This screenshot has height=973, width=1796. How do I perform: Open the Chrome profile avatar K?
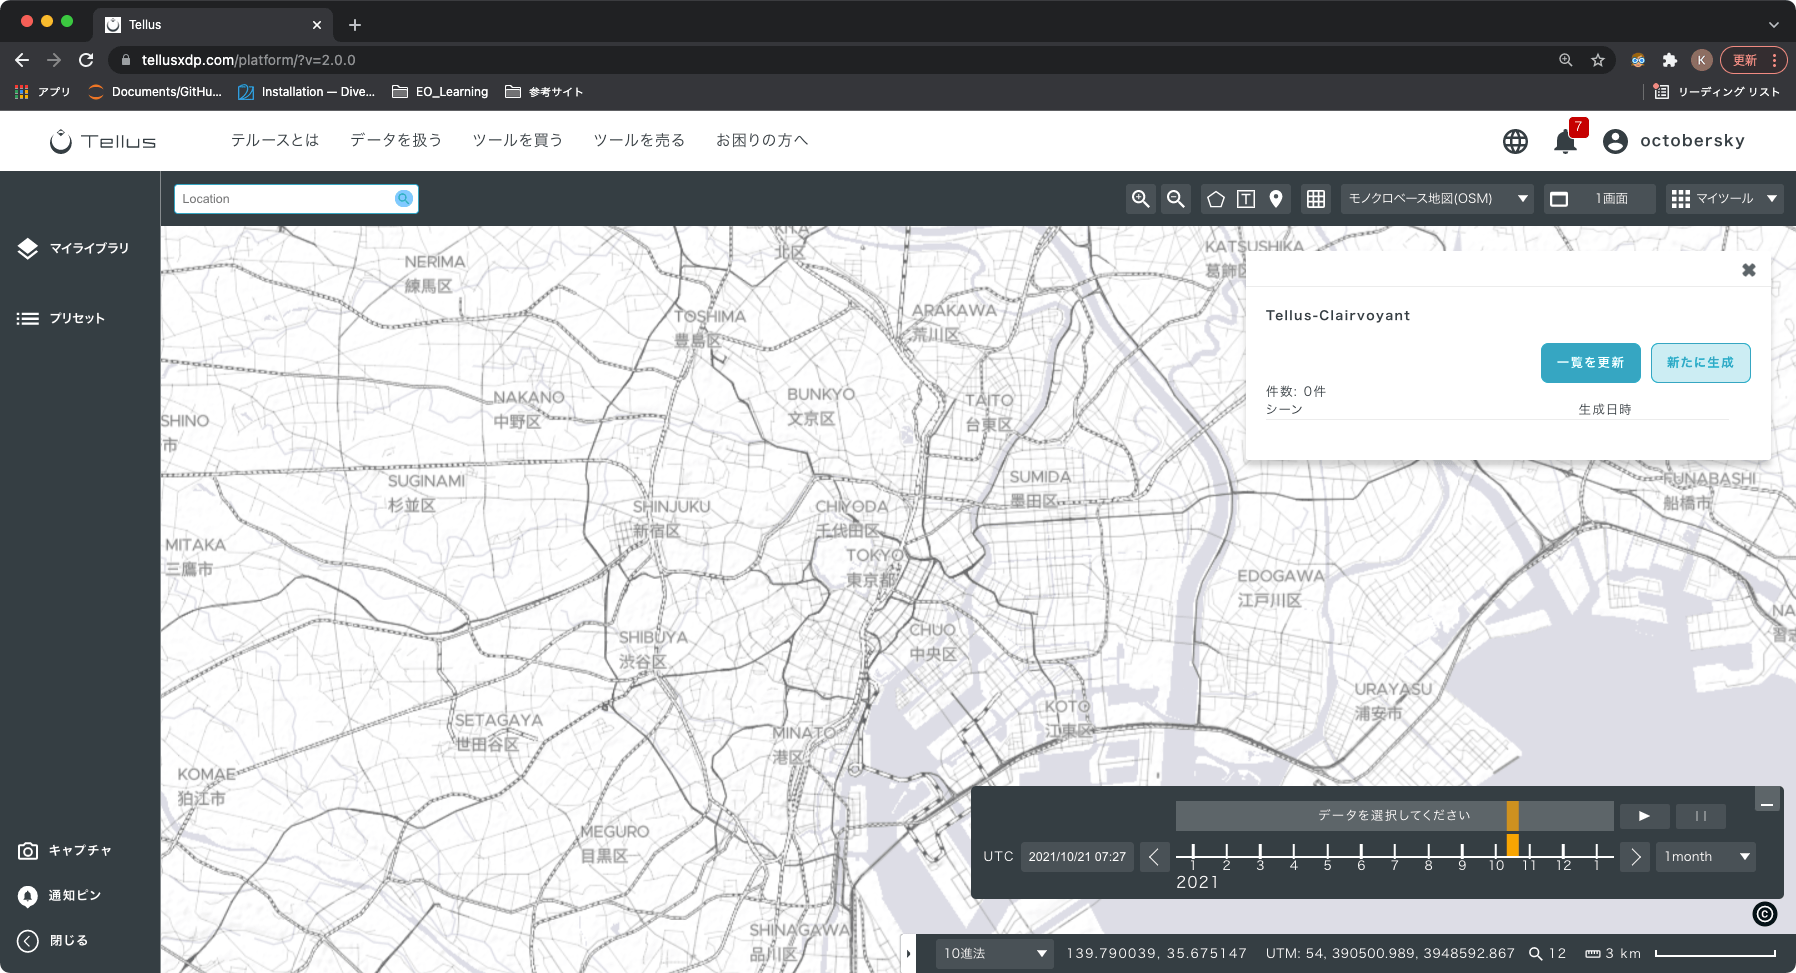1701,60
